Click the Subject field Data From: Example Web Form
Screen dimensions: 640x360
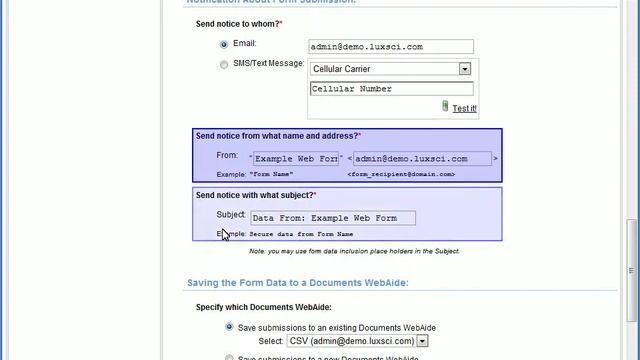coord(333,218)
